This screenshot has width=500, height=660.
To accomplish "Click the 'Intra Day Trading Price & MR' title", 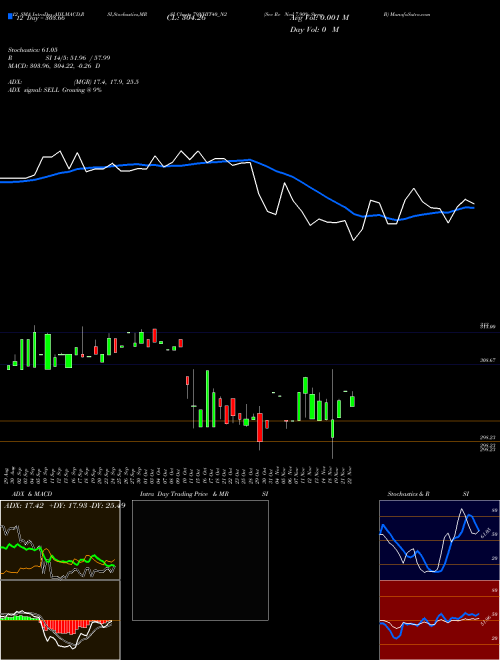I will click(184, 494).
